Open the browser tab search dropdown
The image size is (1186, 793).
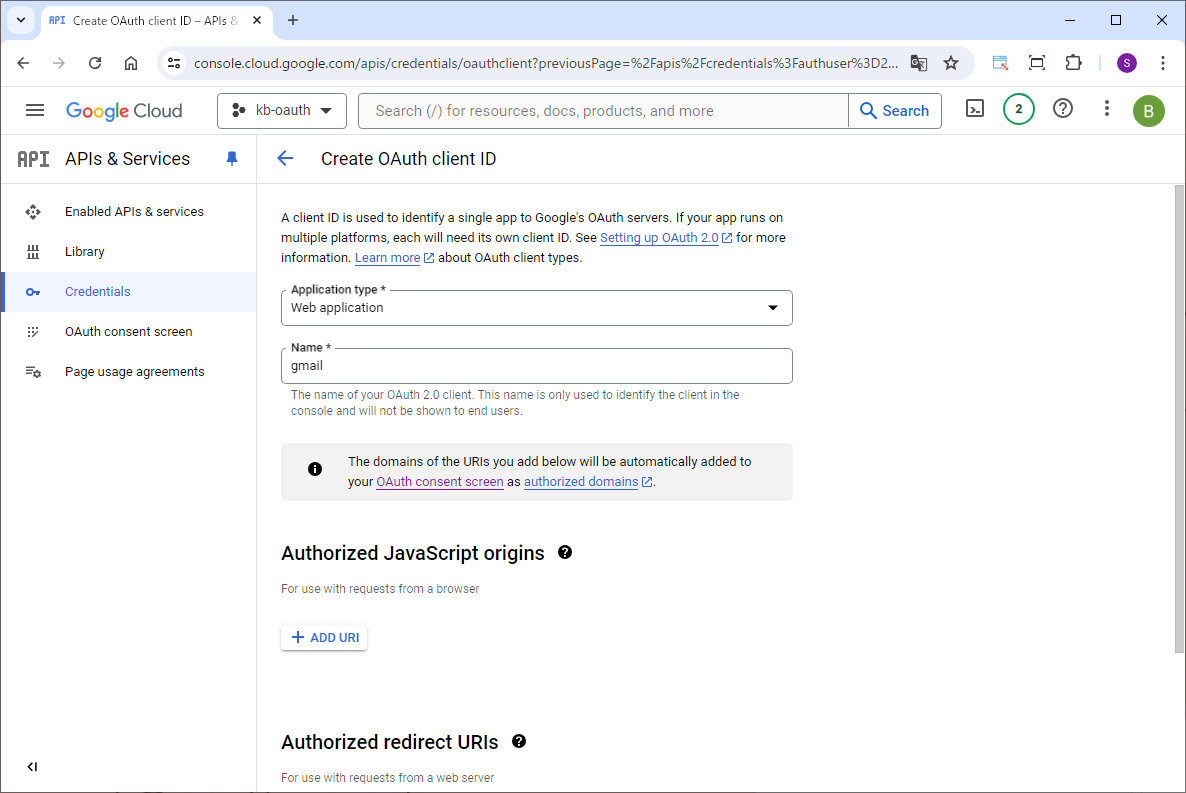click(20, 20)
